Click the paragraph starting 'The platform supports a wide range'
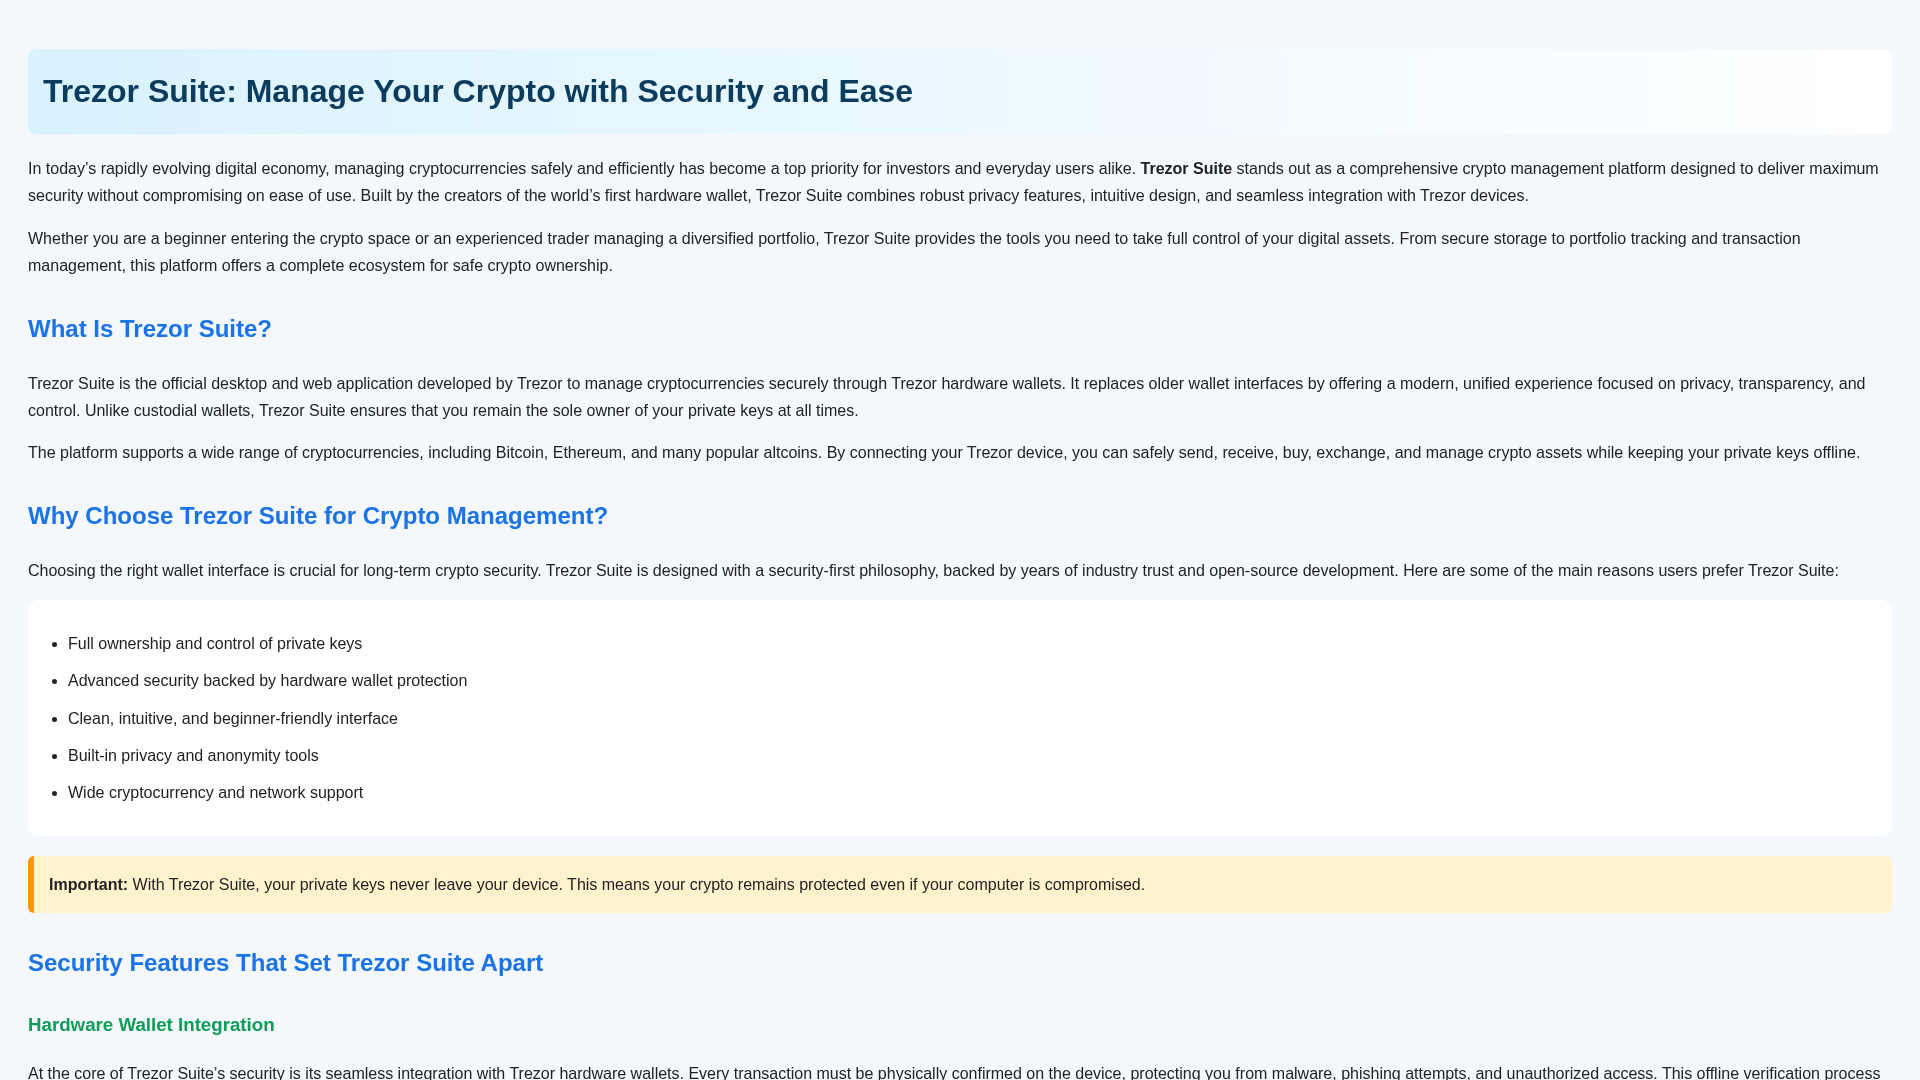1920x1080 pixels. [944, 453]
